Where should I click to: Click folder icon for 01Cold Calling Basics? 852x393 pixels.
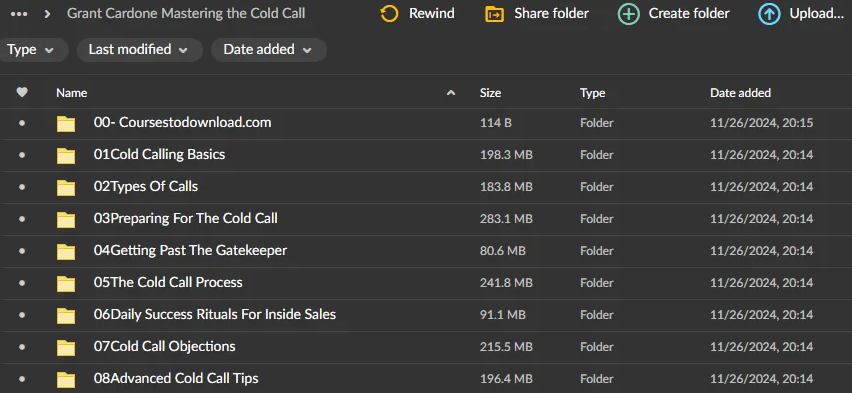pyautogui.click(x=66, y=155)
